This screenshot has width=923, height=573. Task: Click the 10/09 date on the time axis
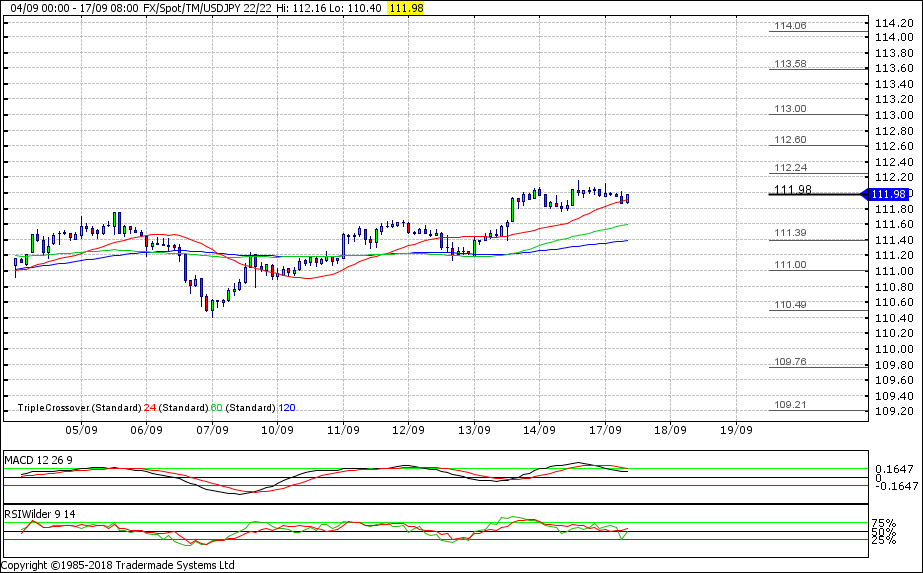point(277,431)
